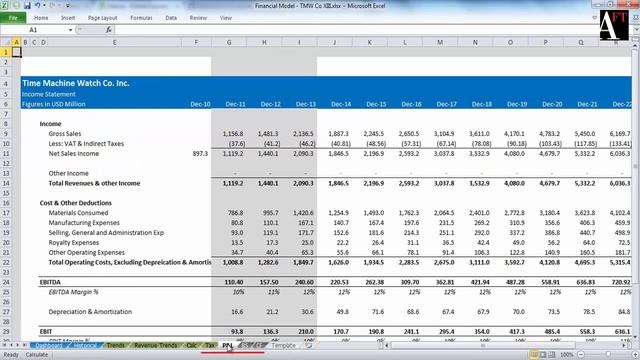Go to the last sheet tab using the navigation arrow
The width and height of the screenshot is (640, 360).
coord(24,346)
